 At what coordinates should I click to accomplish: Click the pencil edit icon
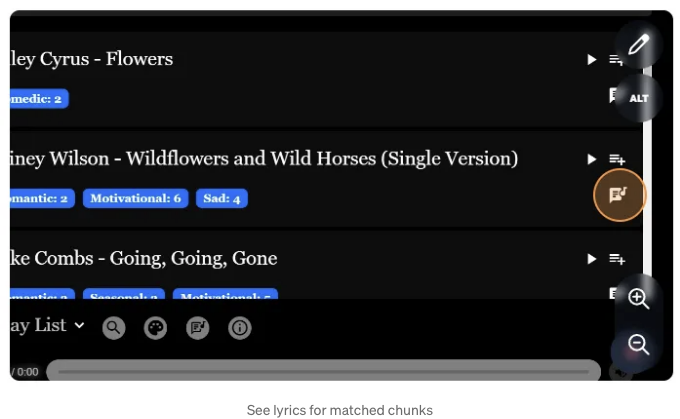(x=639, y=44)
